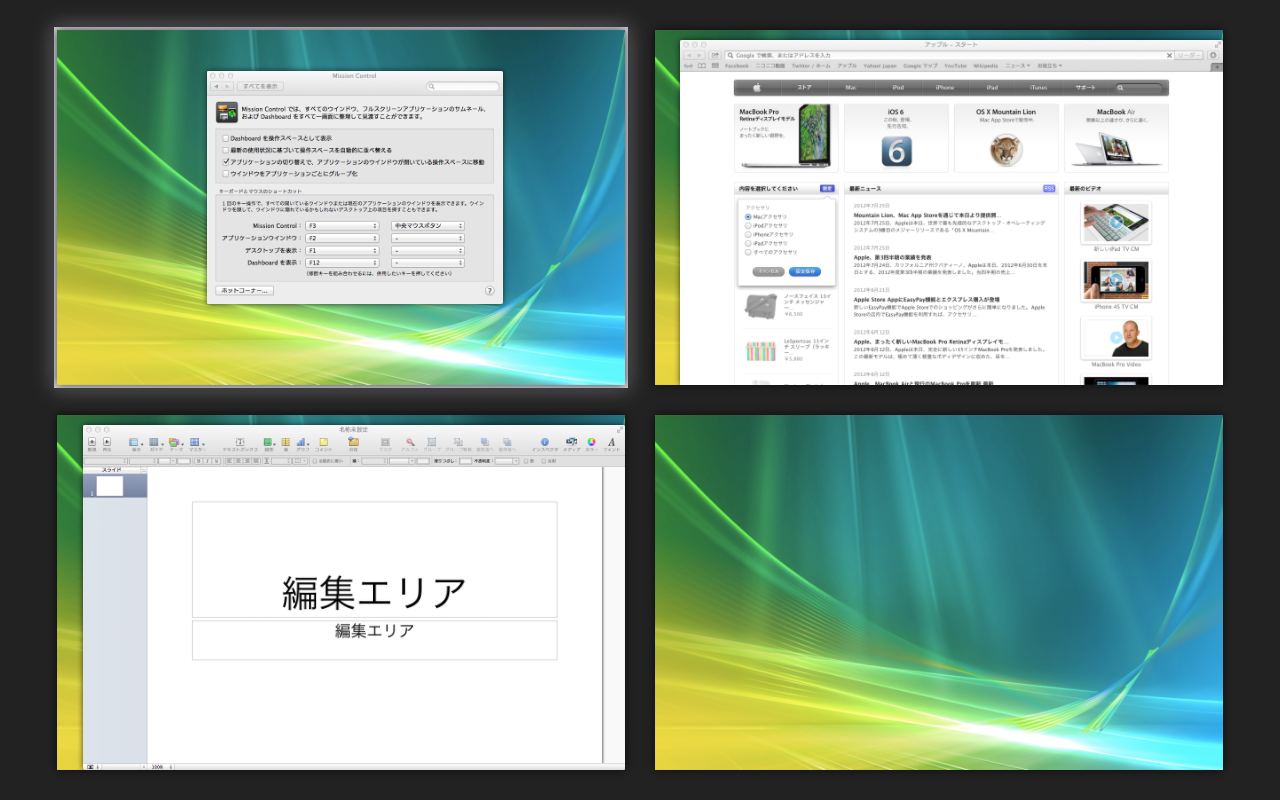Click the Wikipedia bookmark in Safari

click(x=985, y=66)
